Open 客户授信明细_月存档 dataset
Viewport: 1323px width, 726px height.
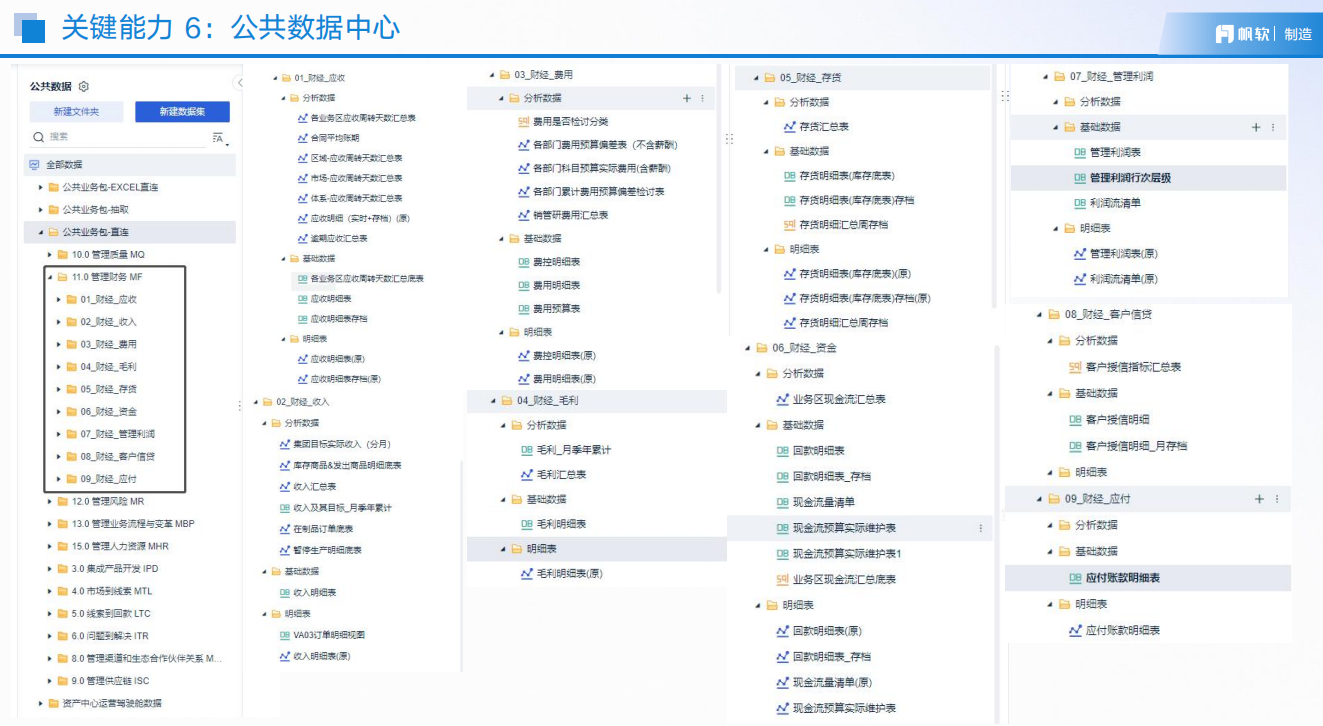[x=1136, y=446]
